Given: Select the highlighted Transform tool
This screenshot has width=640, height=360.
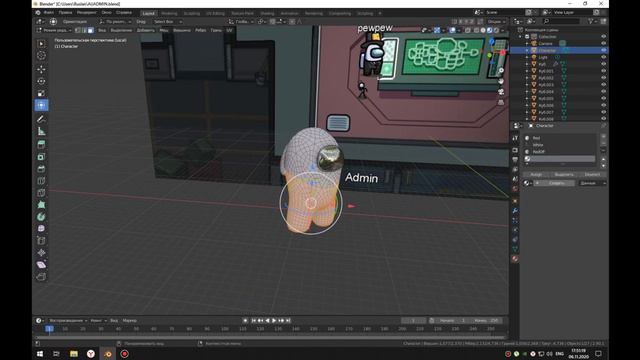Looking at the screenshot, I should click(x=41, y=105).
